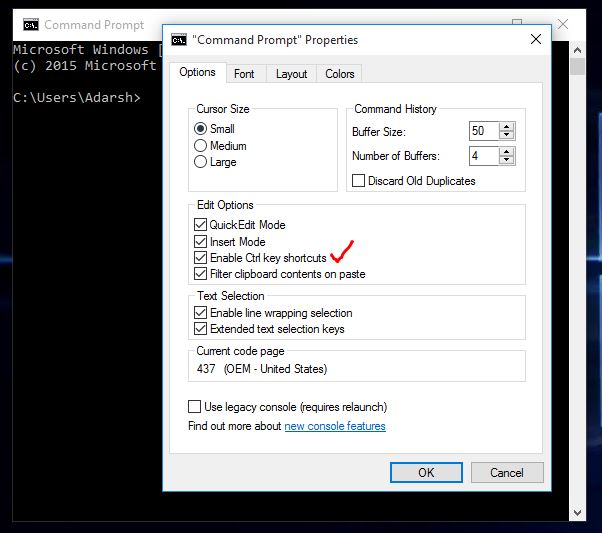Image resolution: width=602 pixels, height=533 pixels.
Task: Check Use legacy console option
Action: [195, 407]
